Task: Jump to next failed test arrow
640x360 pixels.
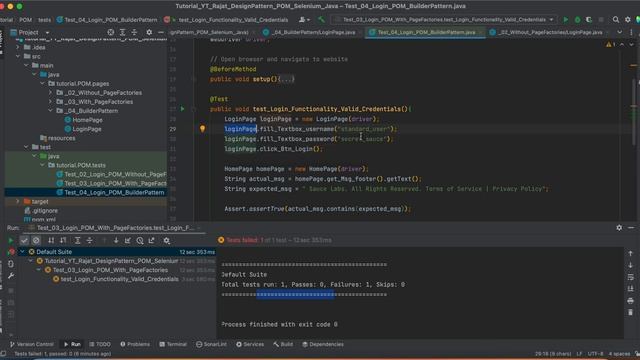Action: (x=116, y=240)
